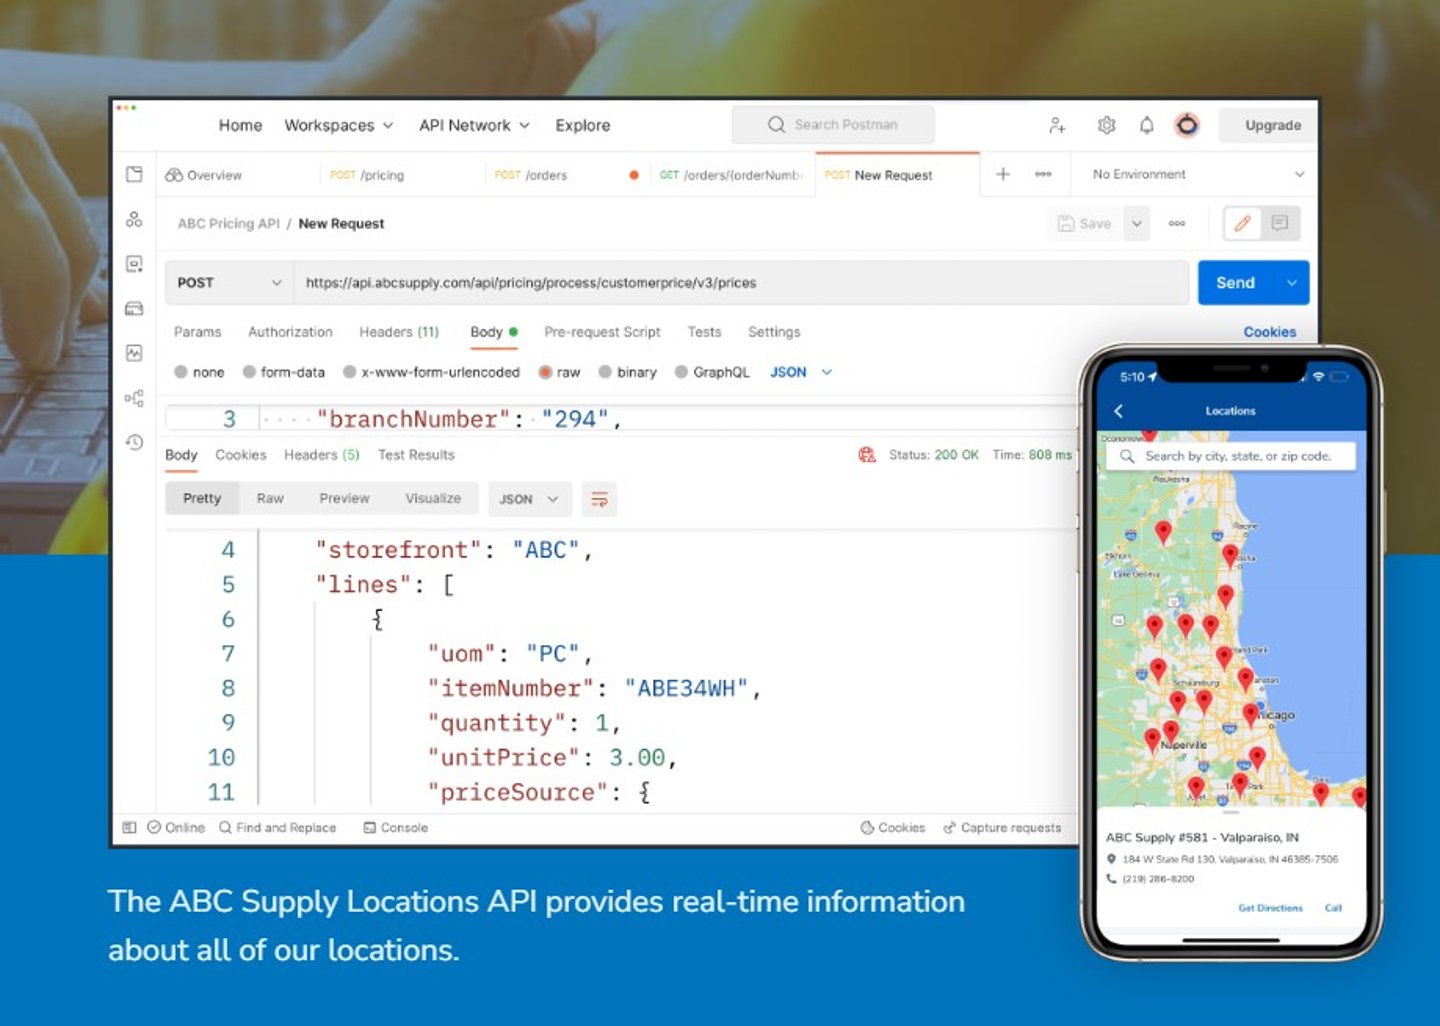Click the response wrap lines icon

pyautogui.click(x=599, y=499)
